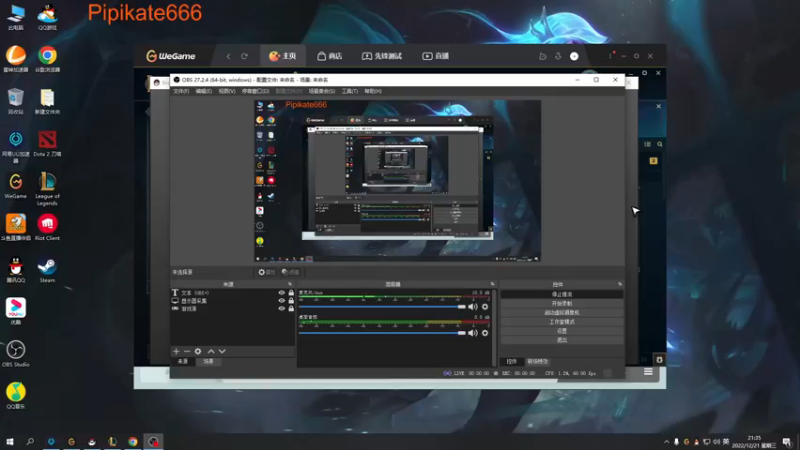
Task: Click 停止推流 to stop streaming
Action: point(562,294)
